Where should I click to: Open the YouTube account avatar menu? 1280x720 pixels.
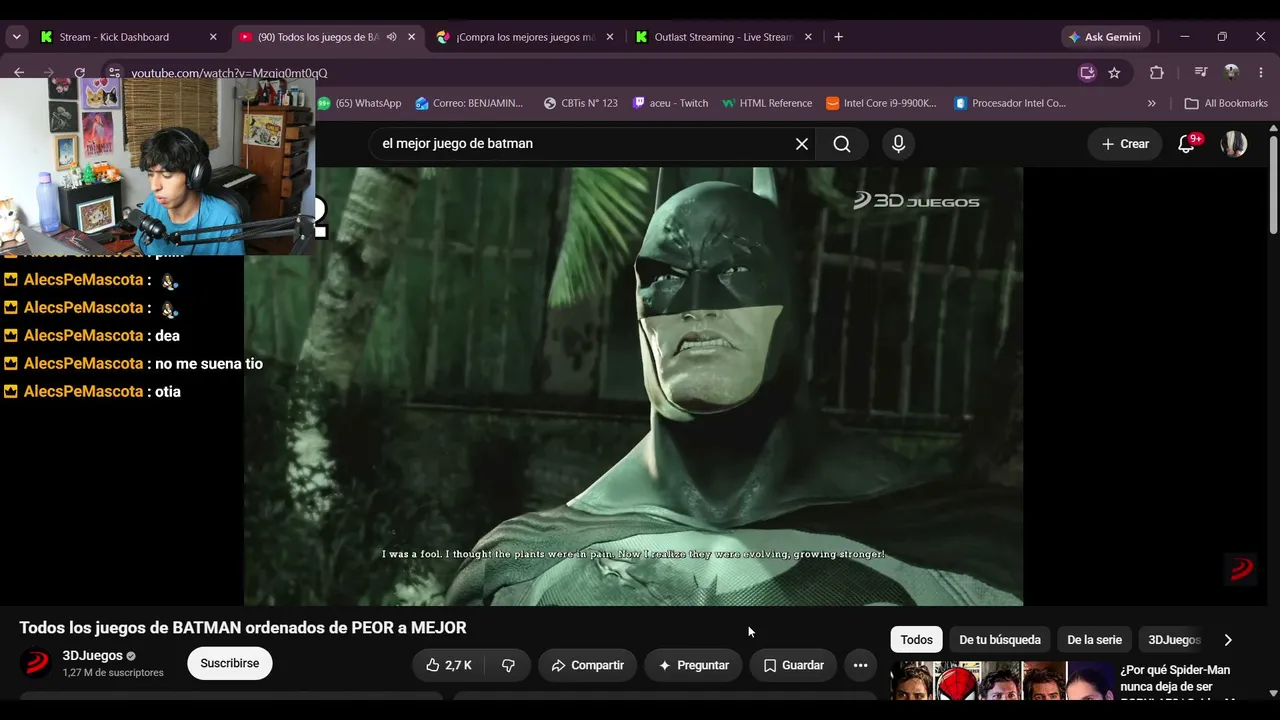click(x=1234, y=144)
